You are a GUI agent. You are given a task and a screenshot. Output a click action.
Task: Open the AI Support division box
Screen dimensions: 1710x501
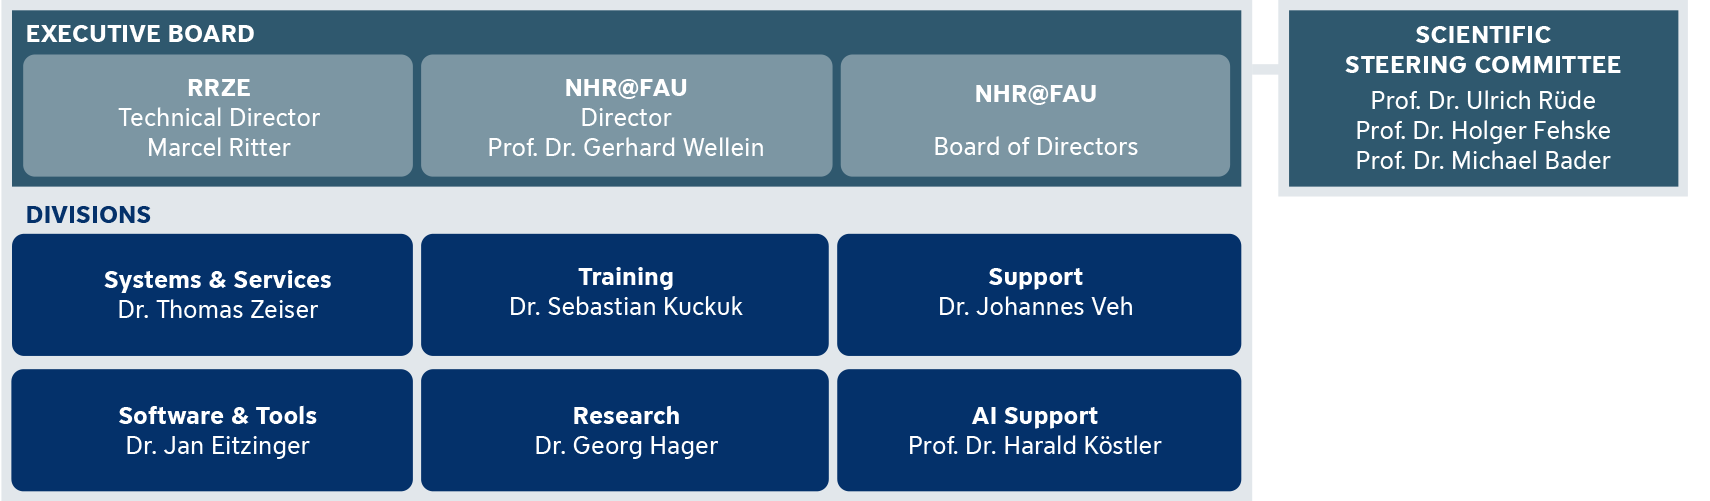[x=1039, y=430]
